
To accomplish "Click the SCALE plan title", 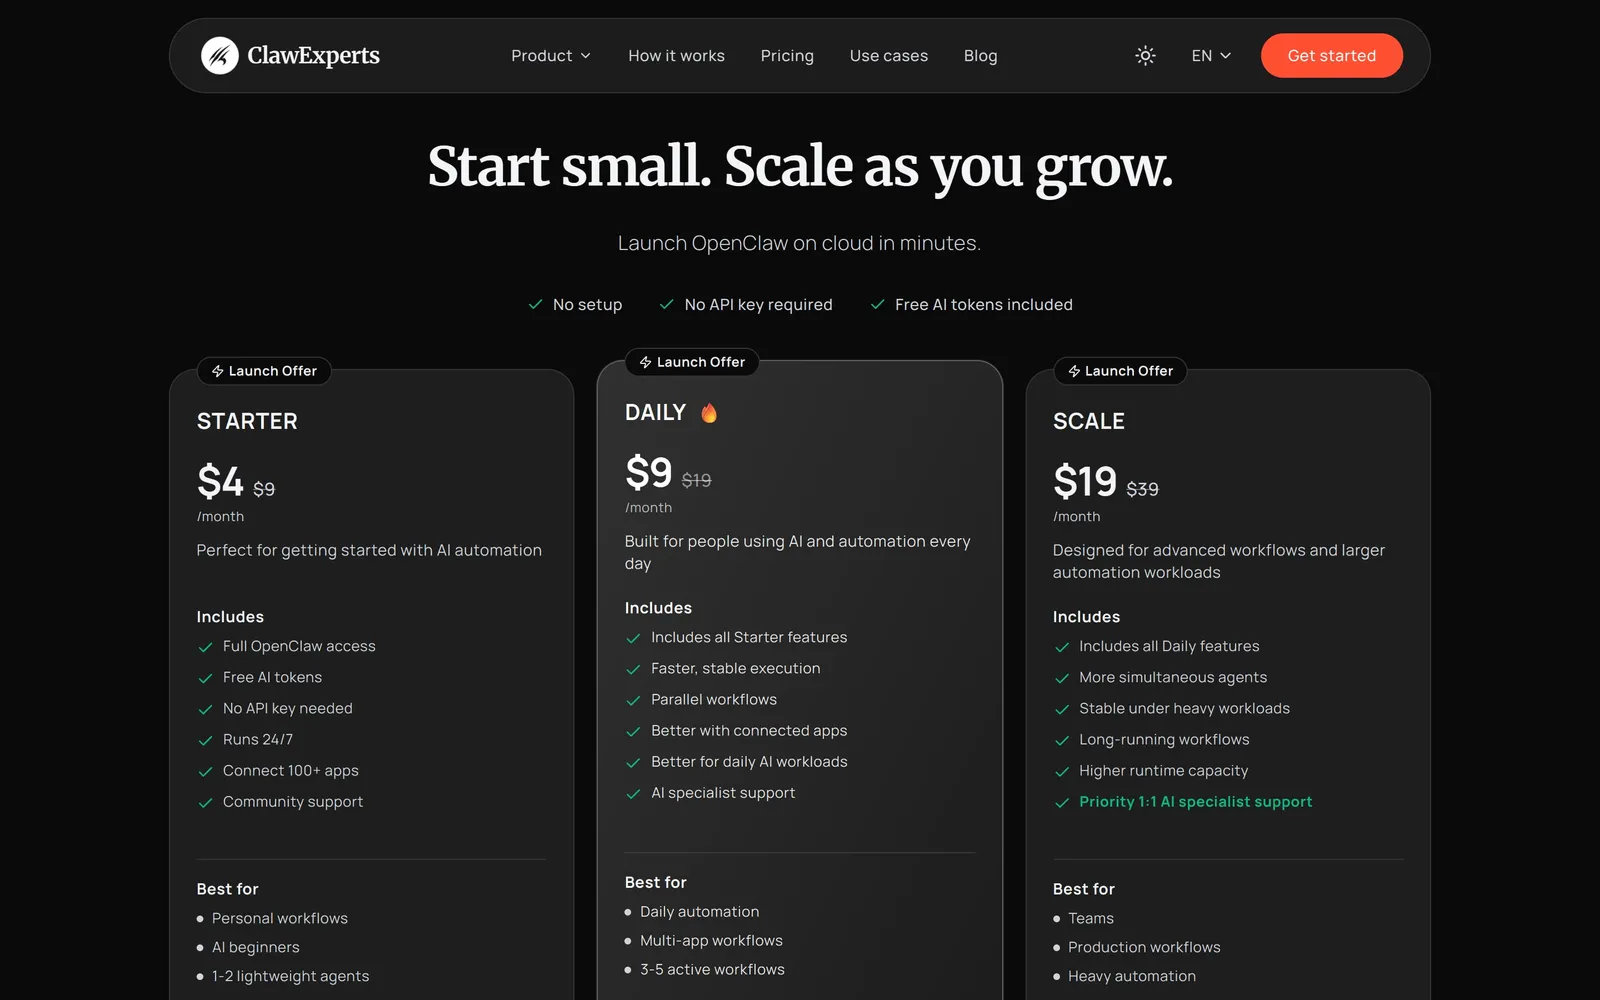I will tap(1088, 421).
